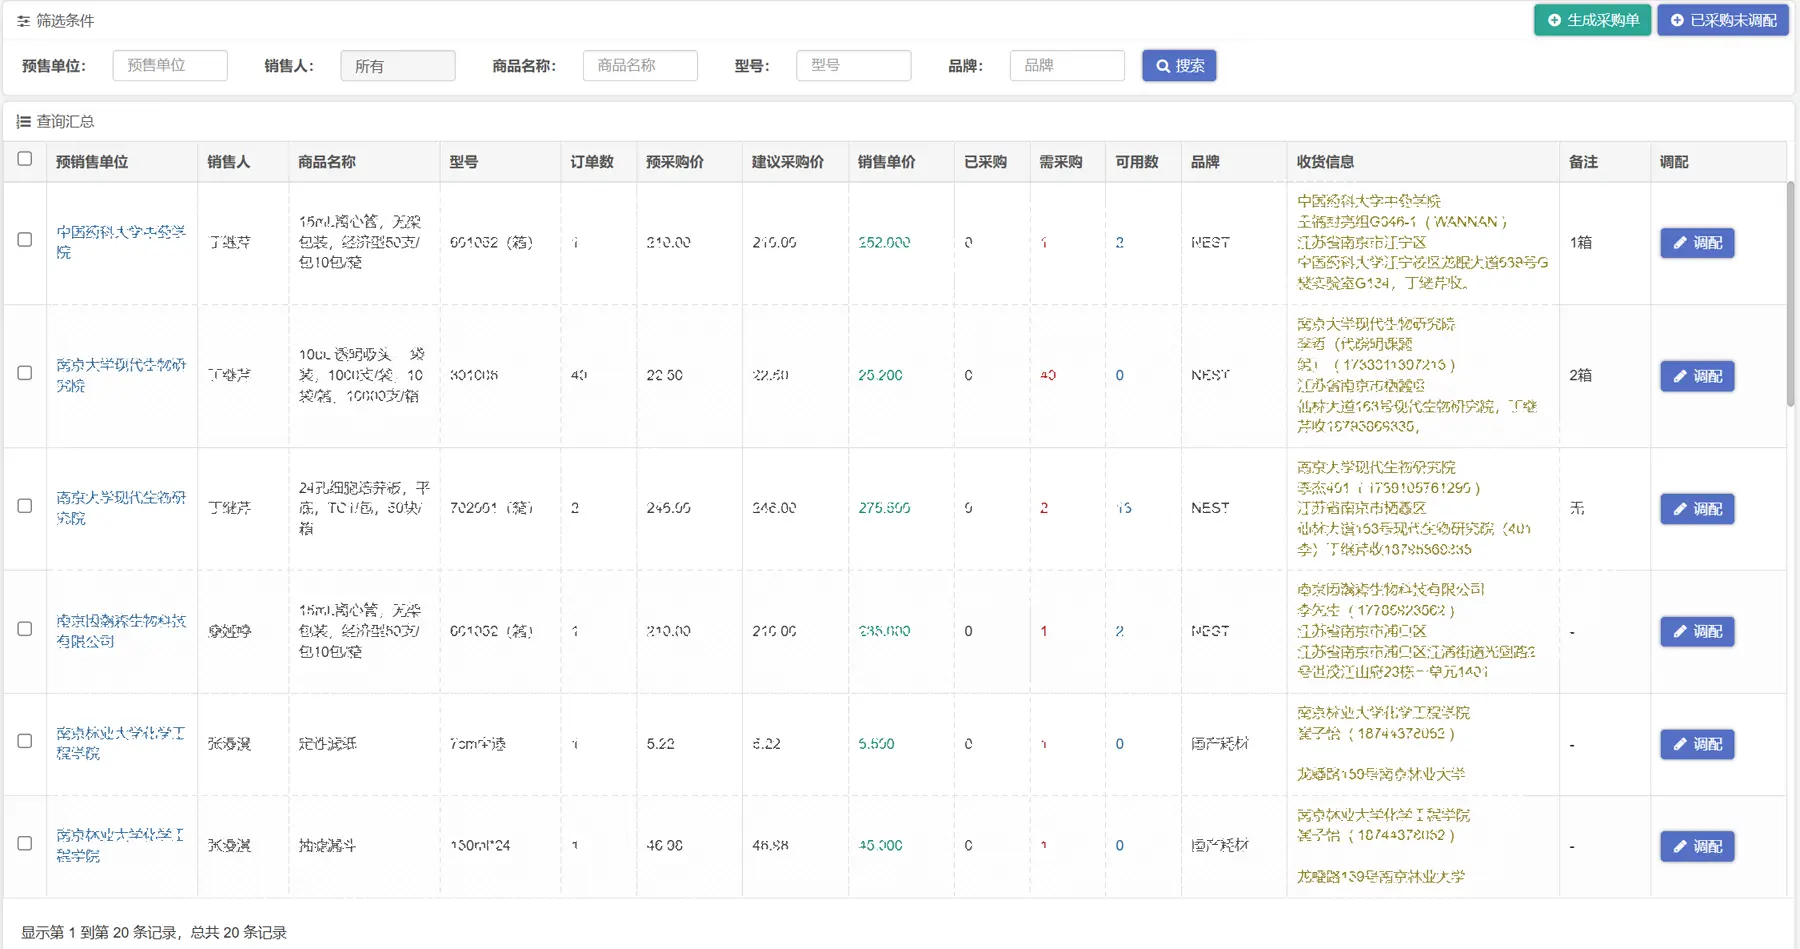The image size is (1800, 949).
Task: Click 调配 button for 定性滤纸 row
Action: coord(1697,744)
